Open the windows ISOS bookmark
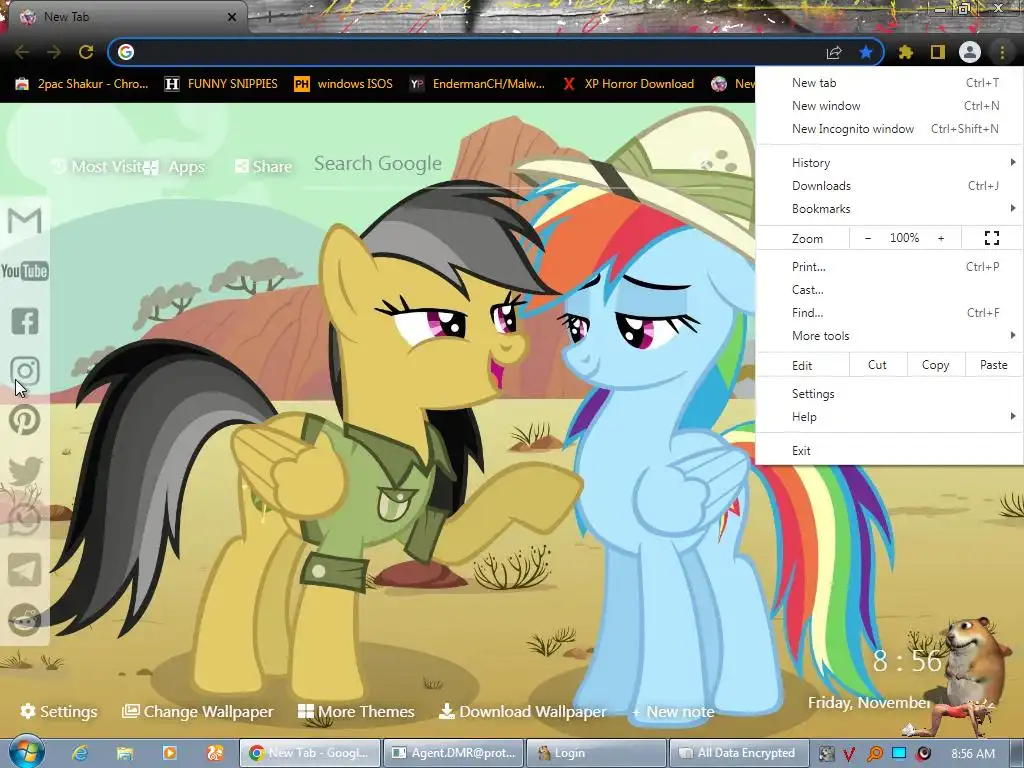 coord(344,84)
